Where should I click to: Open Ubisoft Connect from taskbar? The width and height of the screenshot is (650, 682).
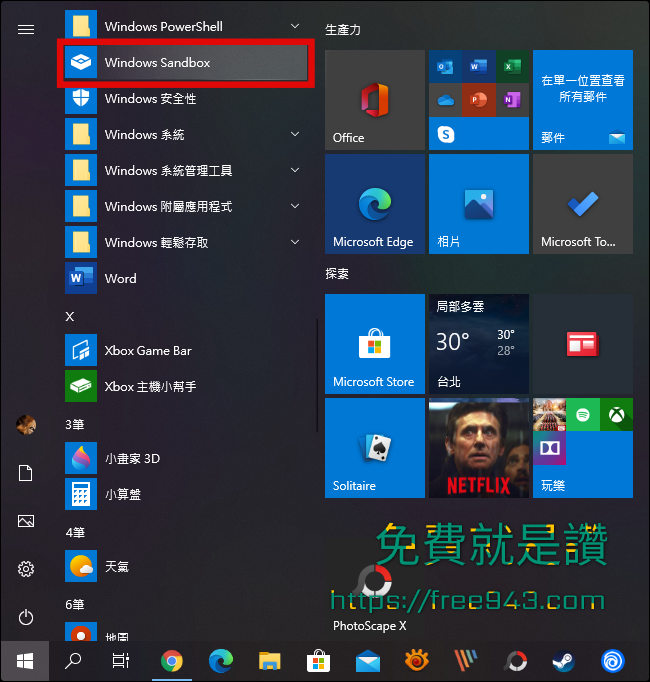click(x=613, y=661)
